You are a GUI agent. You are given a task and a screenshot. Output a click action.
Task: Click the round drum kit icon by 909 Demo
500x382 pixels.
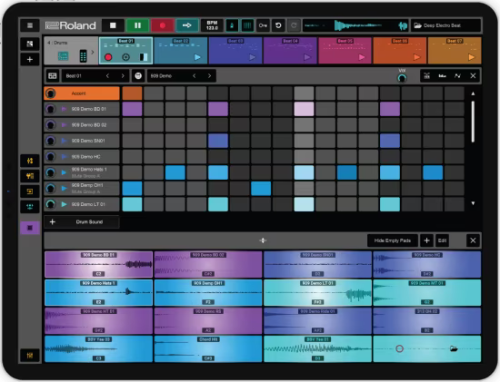click(138, 76)
